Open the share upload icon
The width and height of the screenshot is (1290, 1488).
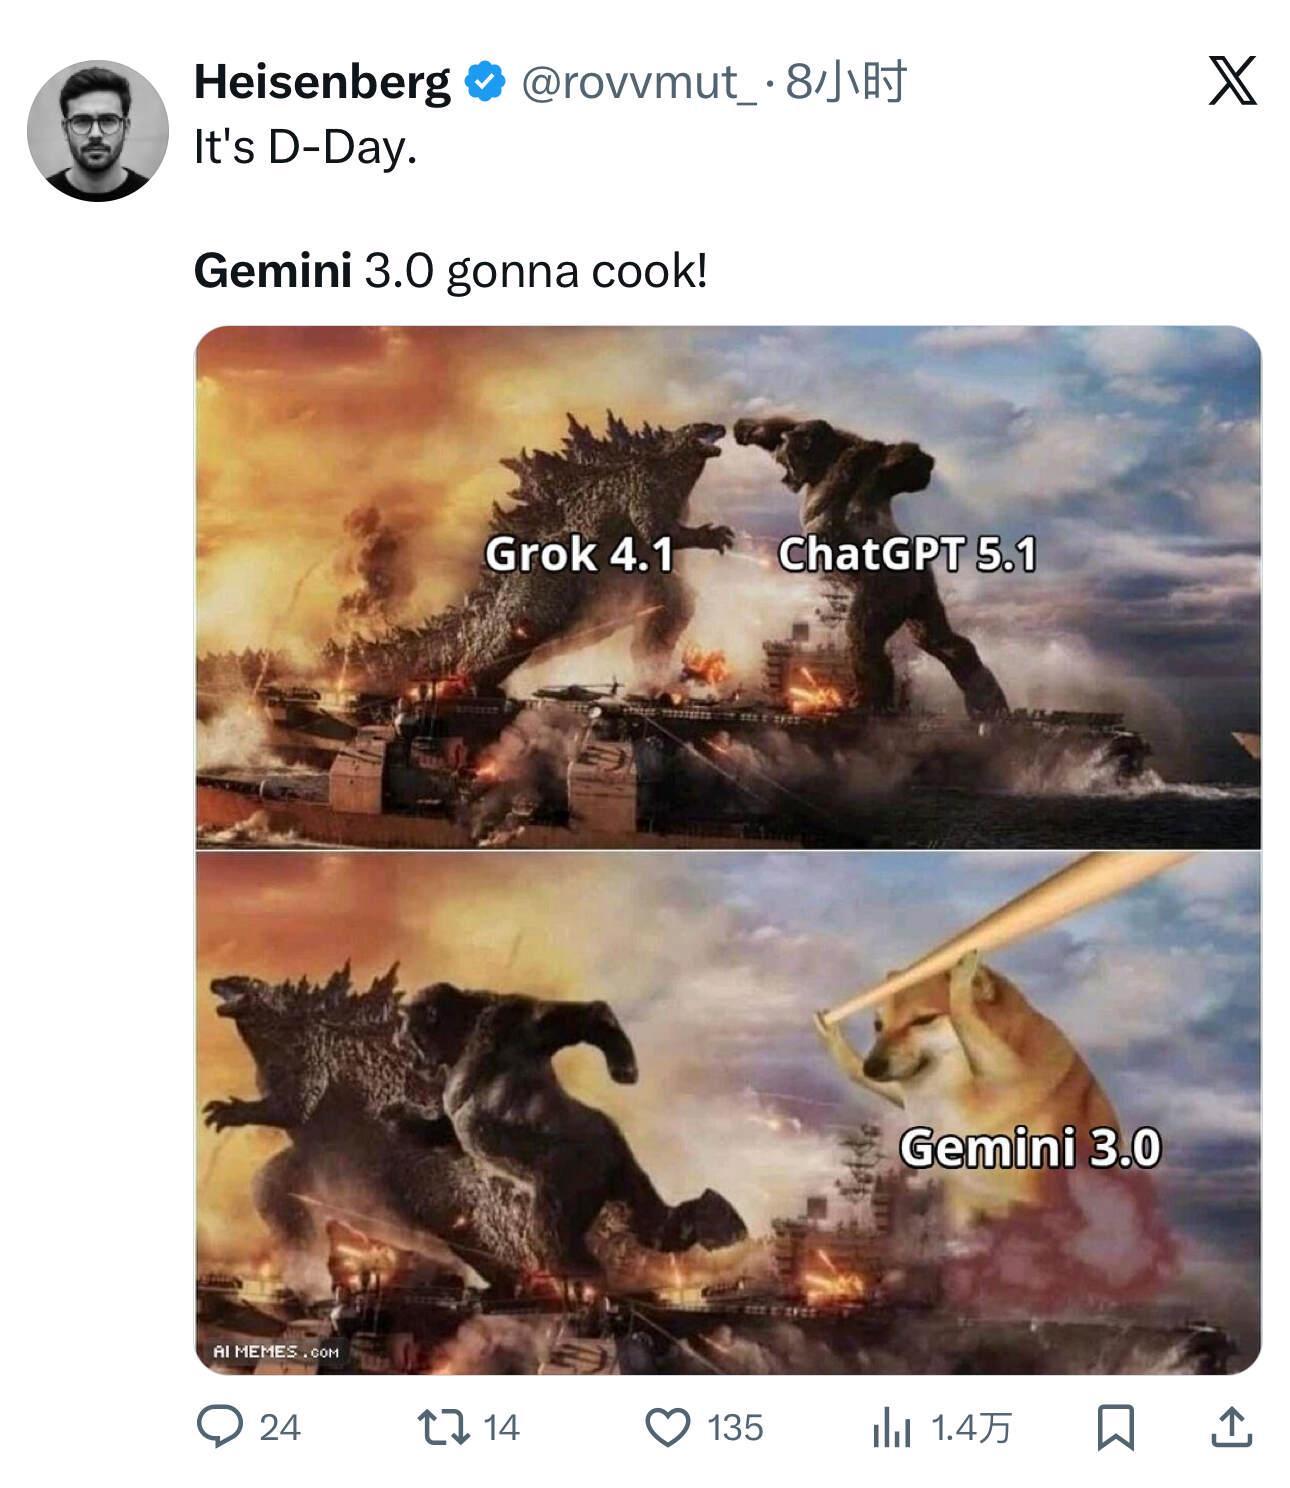[1231, 1427]
